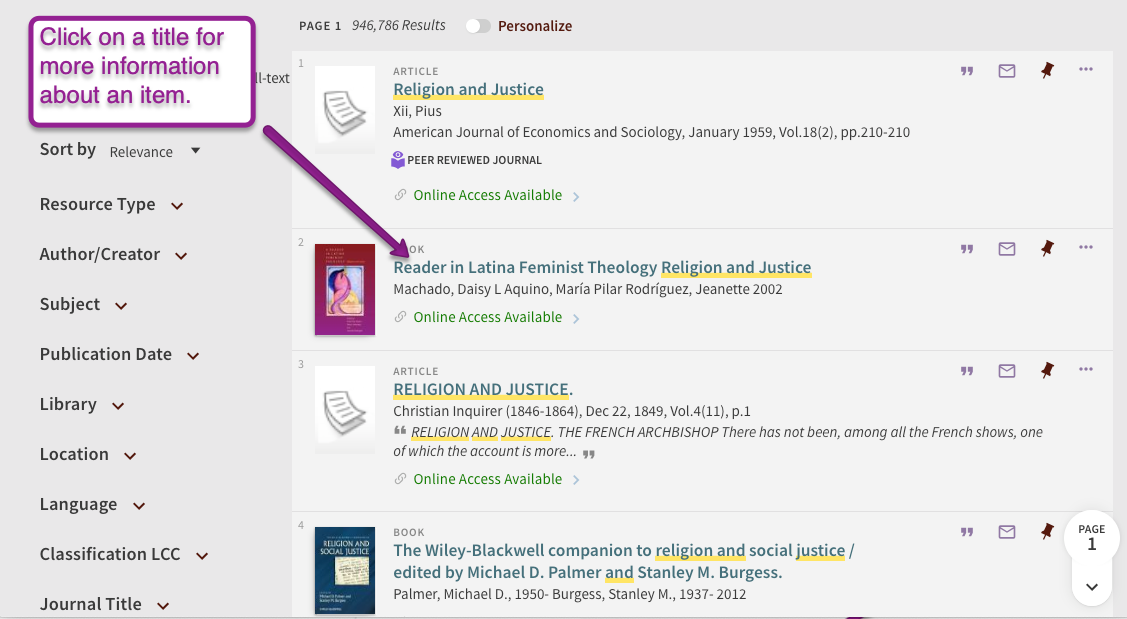Pin the Latina Feminist Theology book
The height and width of the screenshot is (619, 1127).
[1047, 248]
